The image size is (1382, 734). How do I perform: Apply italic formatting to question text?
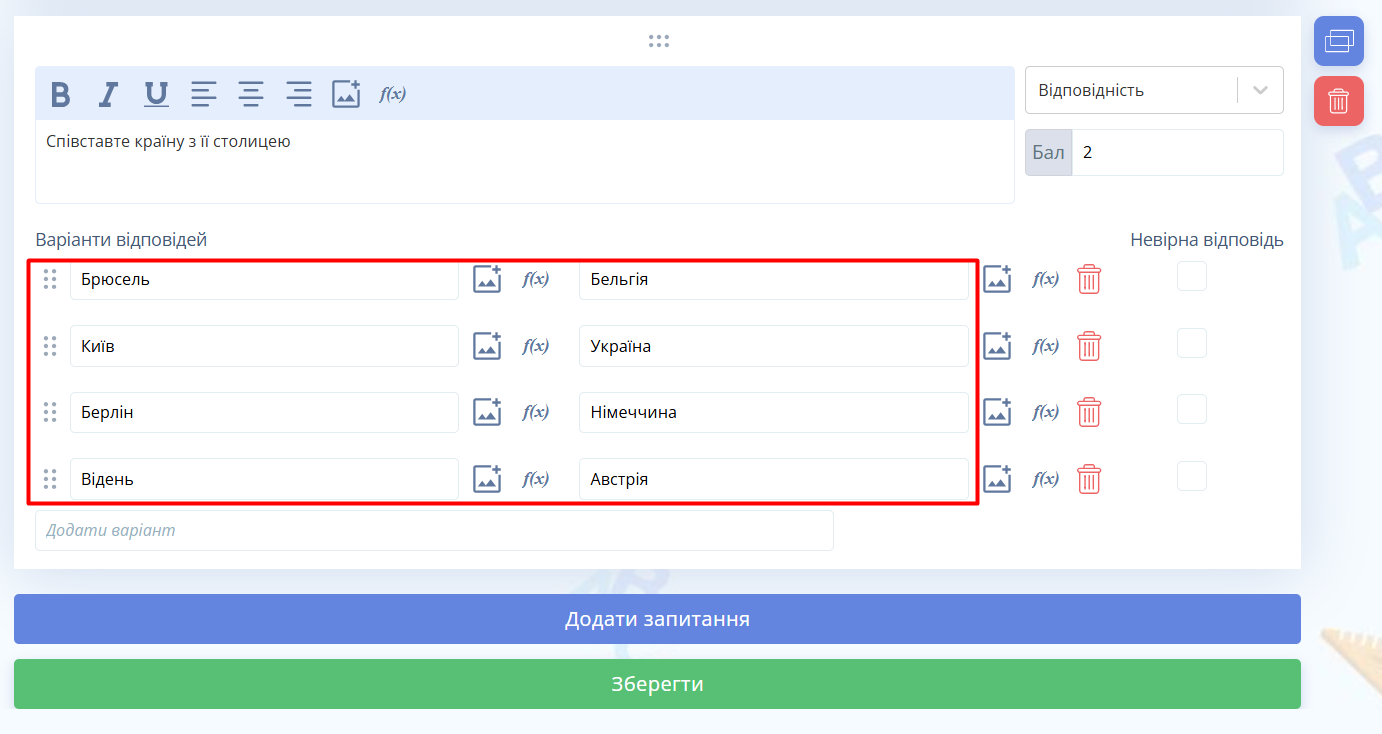tap(108, 94)
